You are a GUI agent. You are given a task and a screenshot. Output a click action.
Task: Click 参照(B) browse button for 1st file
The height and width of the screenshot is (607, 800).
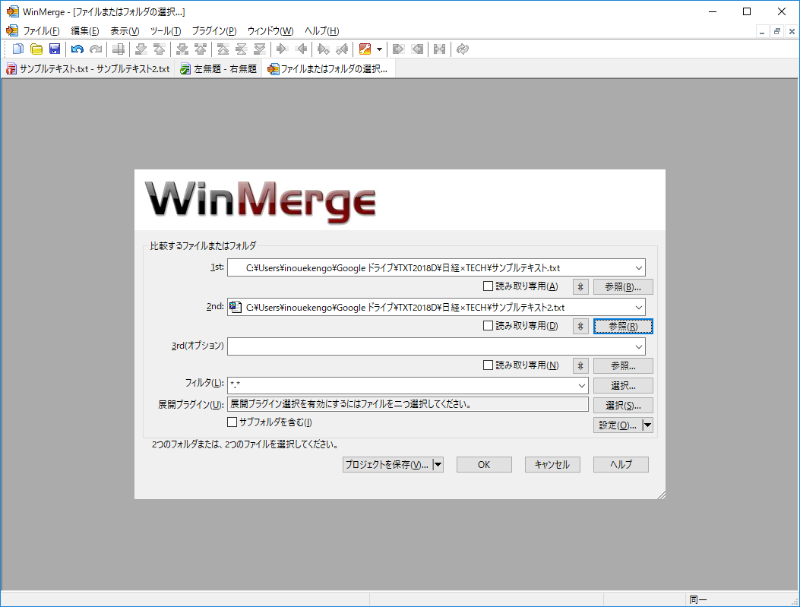pyautogui.click(x=622, y=287)
